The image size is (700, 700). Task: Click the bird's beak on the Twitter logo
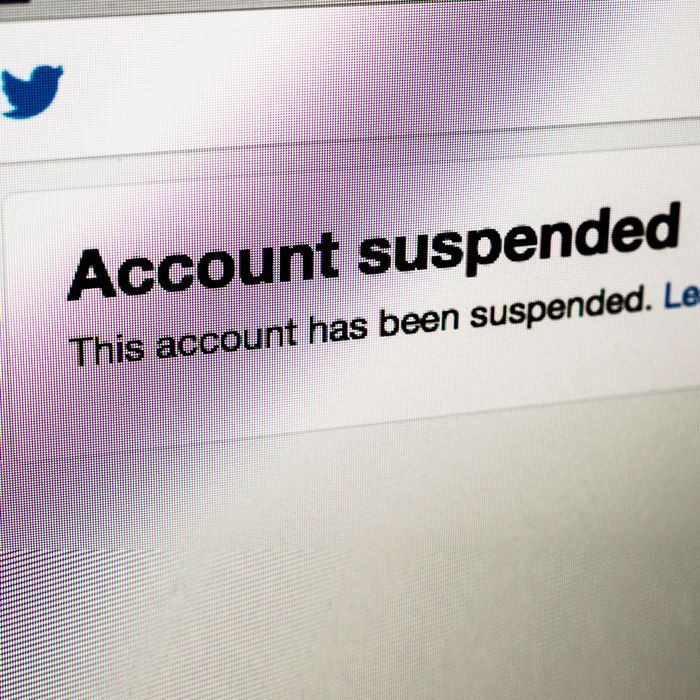pos(59,70)
